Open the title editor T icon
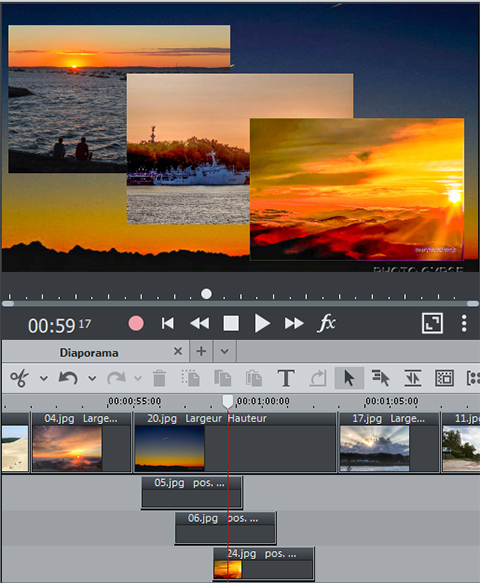 point(286,378)
